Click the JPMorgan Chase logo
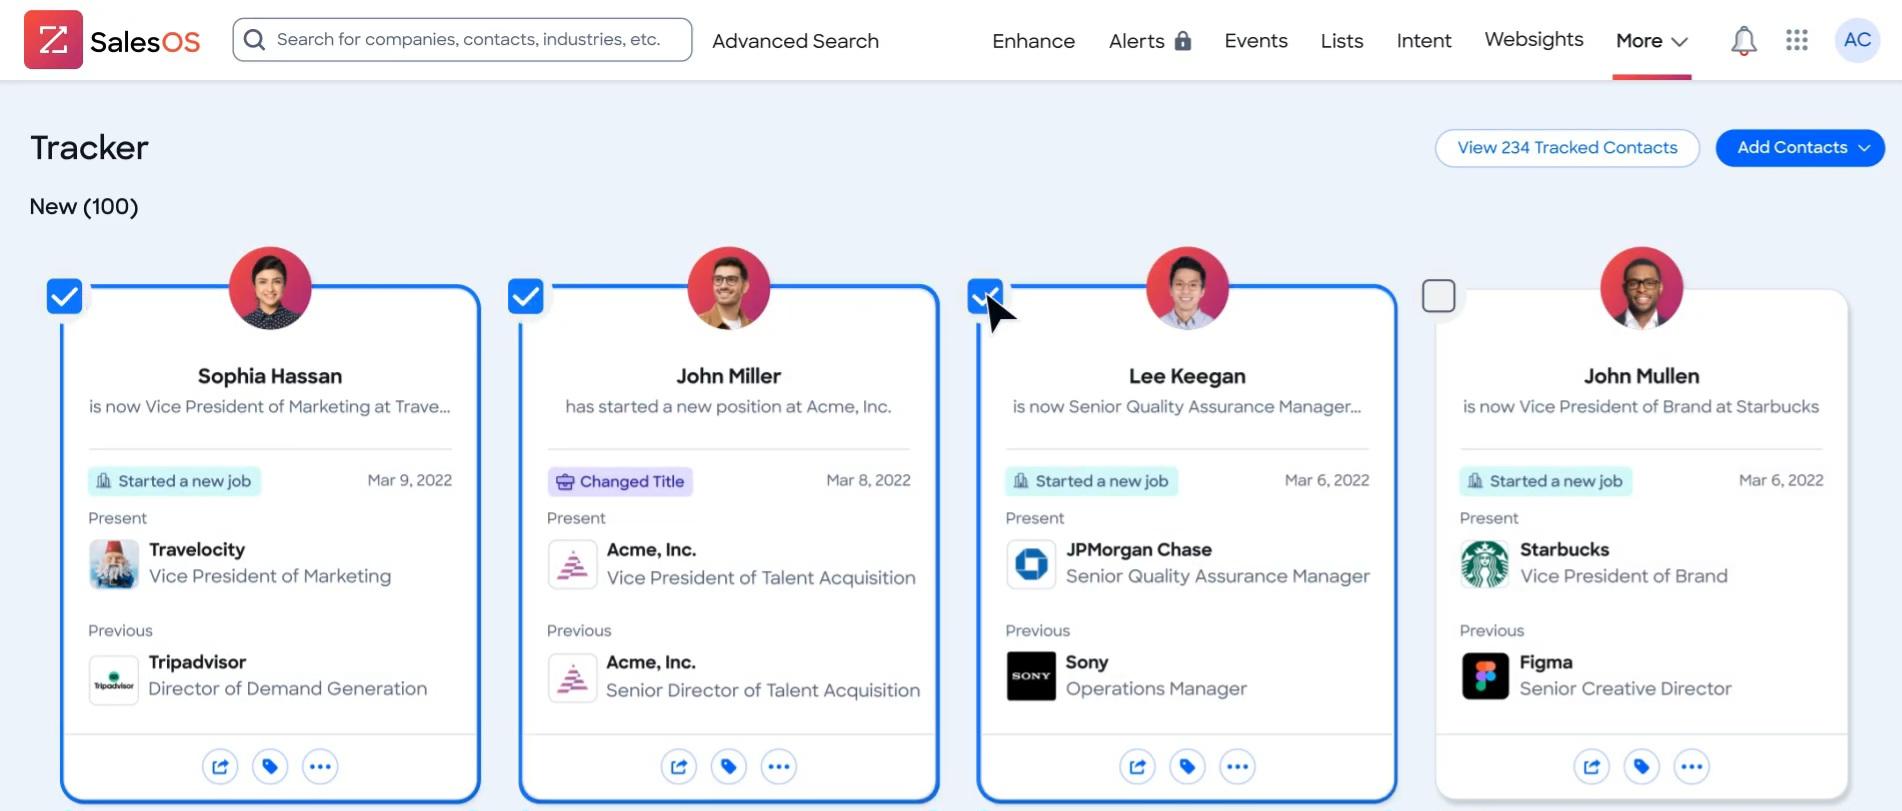Screen dimensions: 1902x811 [x=1031, y=564]
